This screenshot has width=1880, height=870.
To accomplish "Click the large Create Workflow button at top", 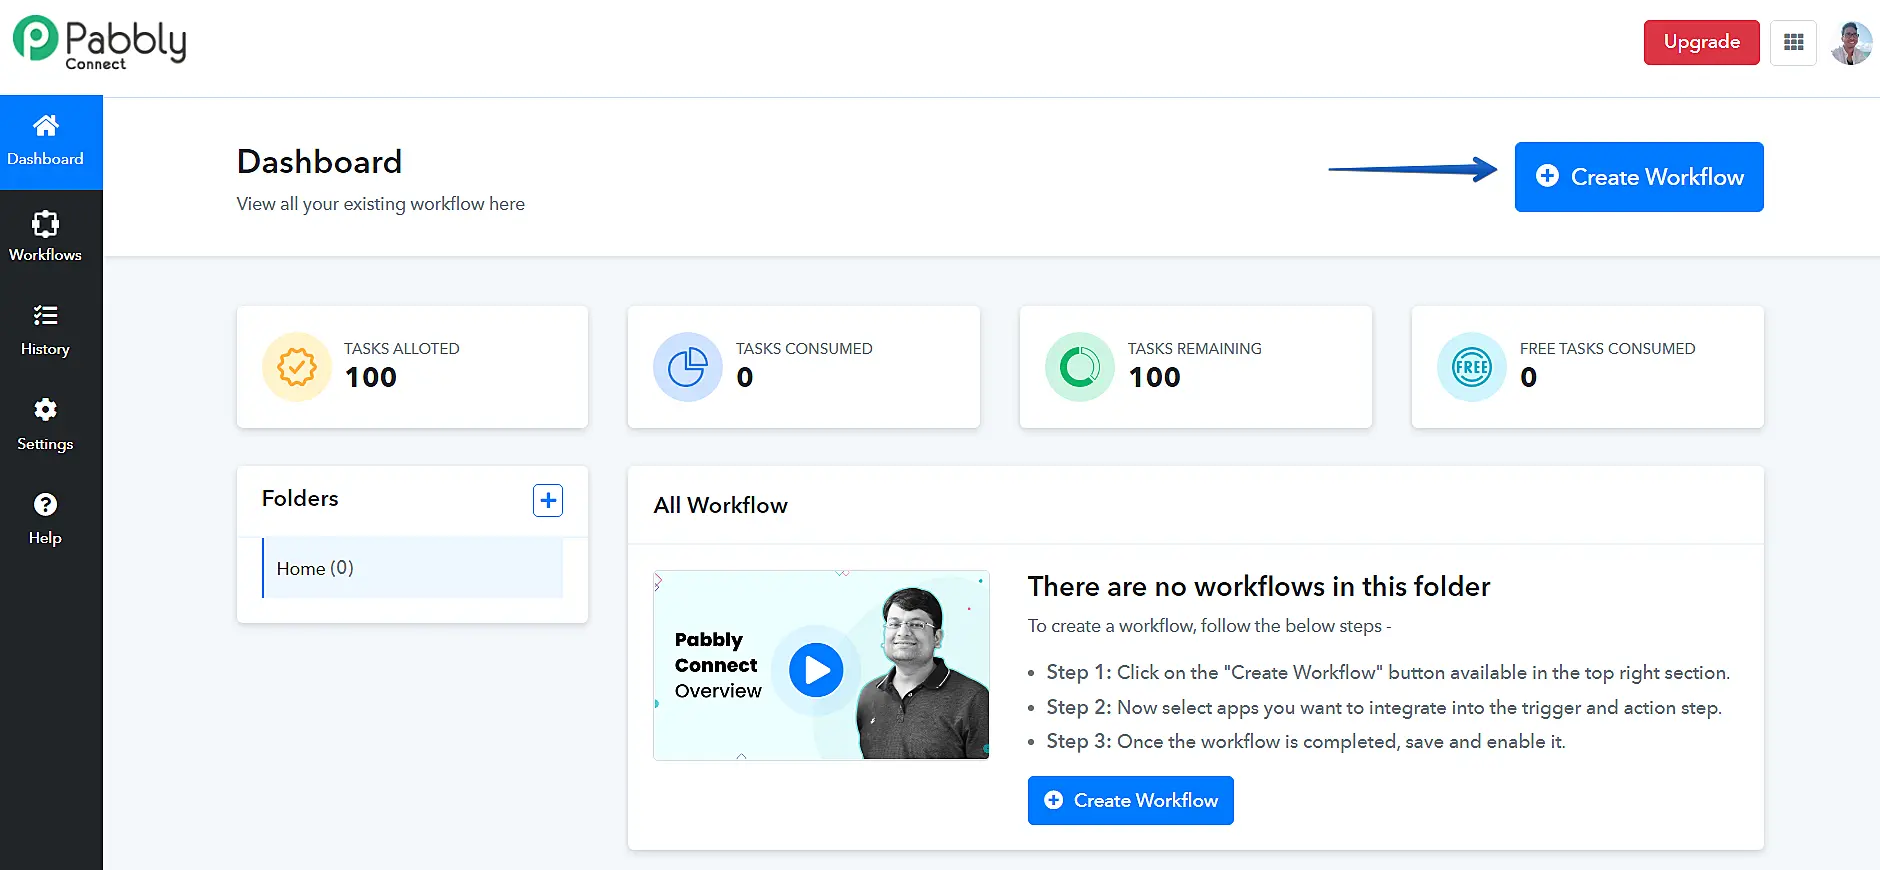I will tap(1638, 177).
